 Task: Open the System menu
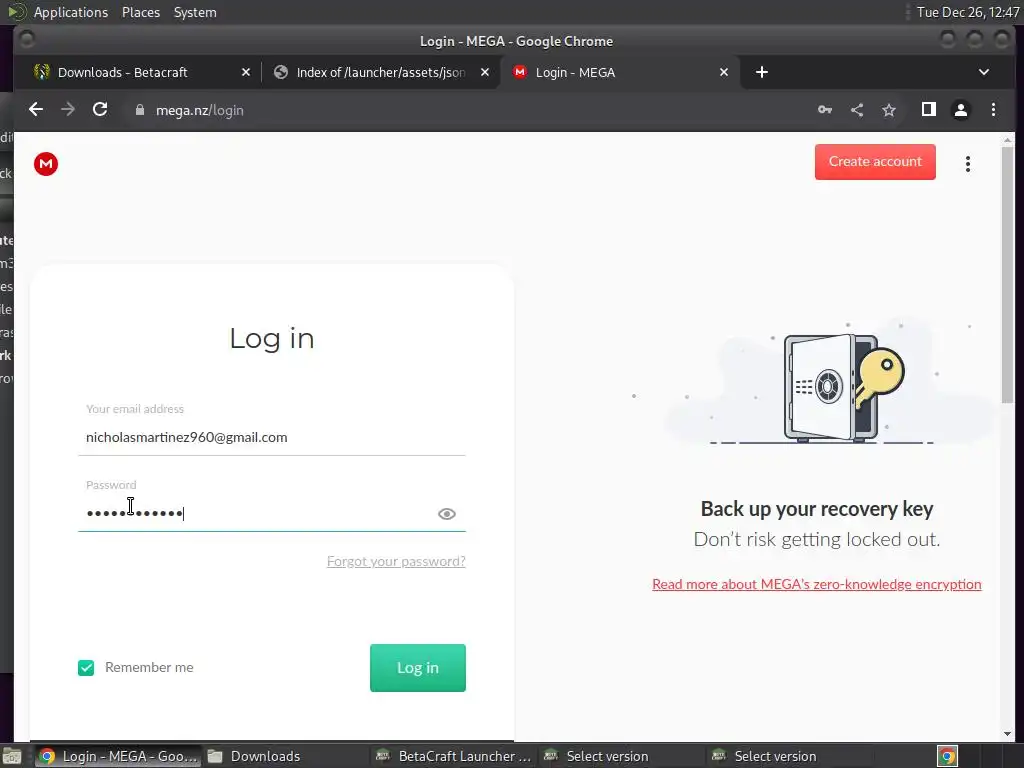[x=195, y=12]
